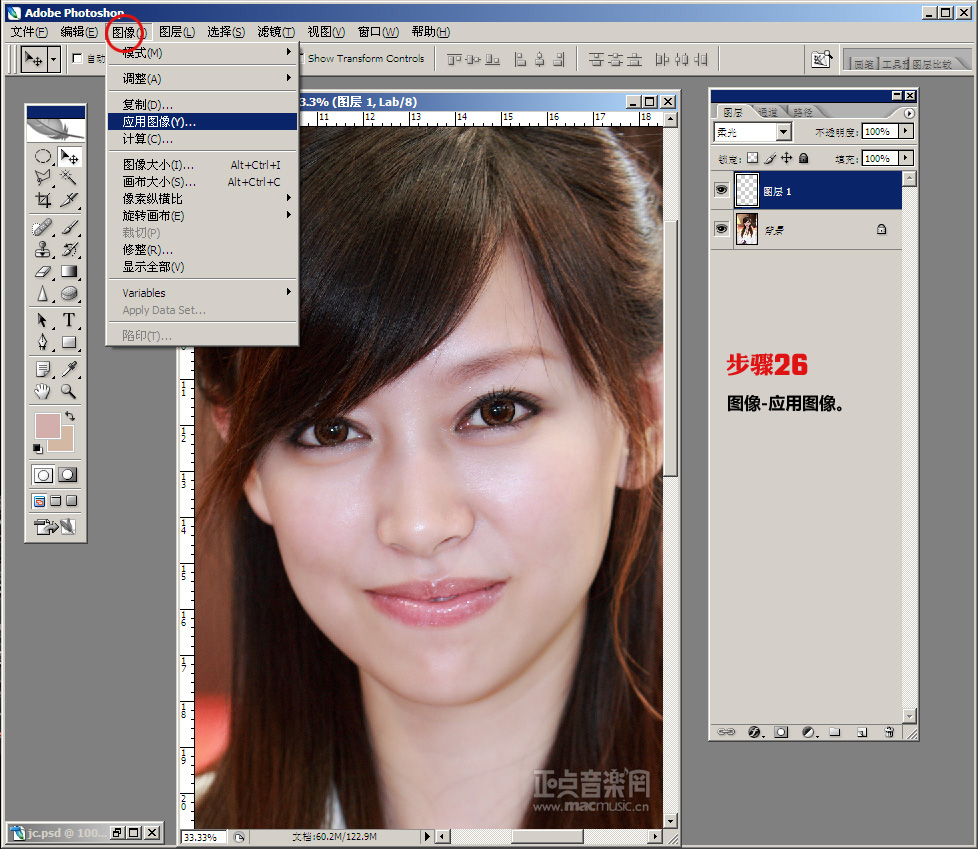This screenshot has width=978, height=849.
Task: Click the foreground color swatch
Action: (47, 426)
